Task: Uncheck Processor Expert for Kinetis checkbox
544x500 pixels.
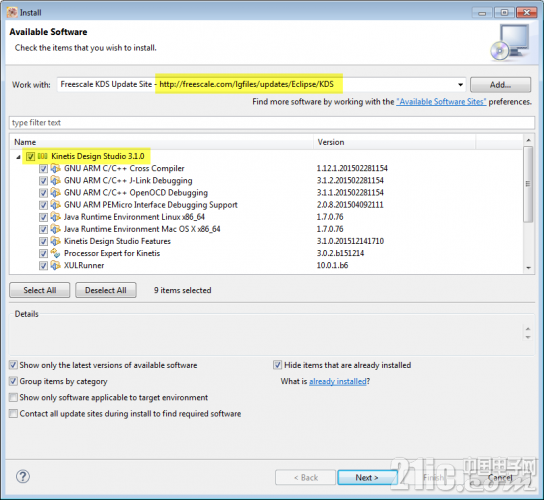Action: pyautogui.click(x=43, y=254)
